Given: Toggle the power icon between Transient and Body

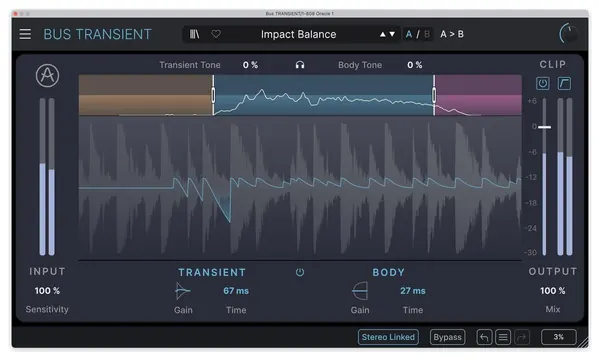Looking at the screenshot, I should pyautogui.click(x=300, y=272).
